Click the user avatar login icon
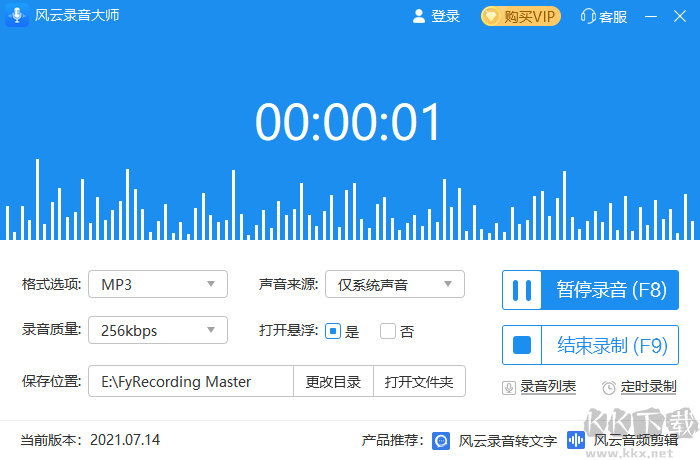The width and height of the screenshot is (700, 460). pos(418,17)
